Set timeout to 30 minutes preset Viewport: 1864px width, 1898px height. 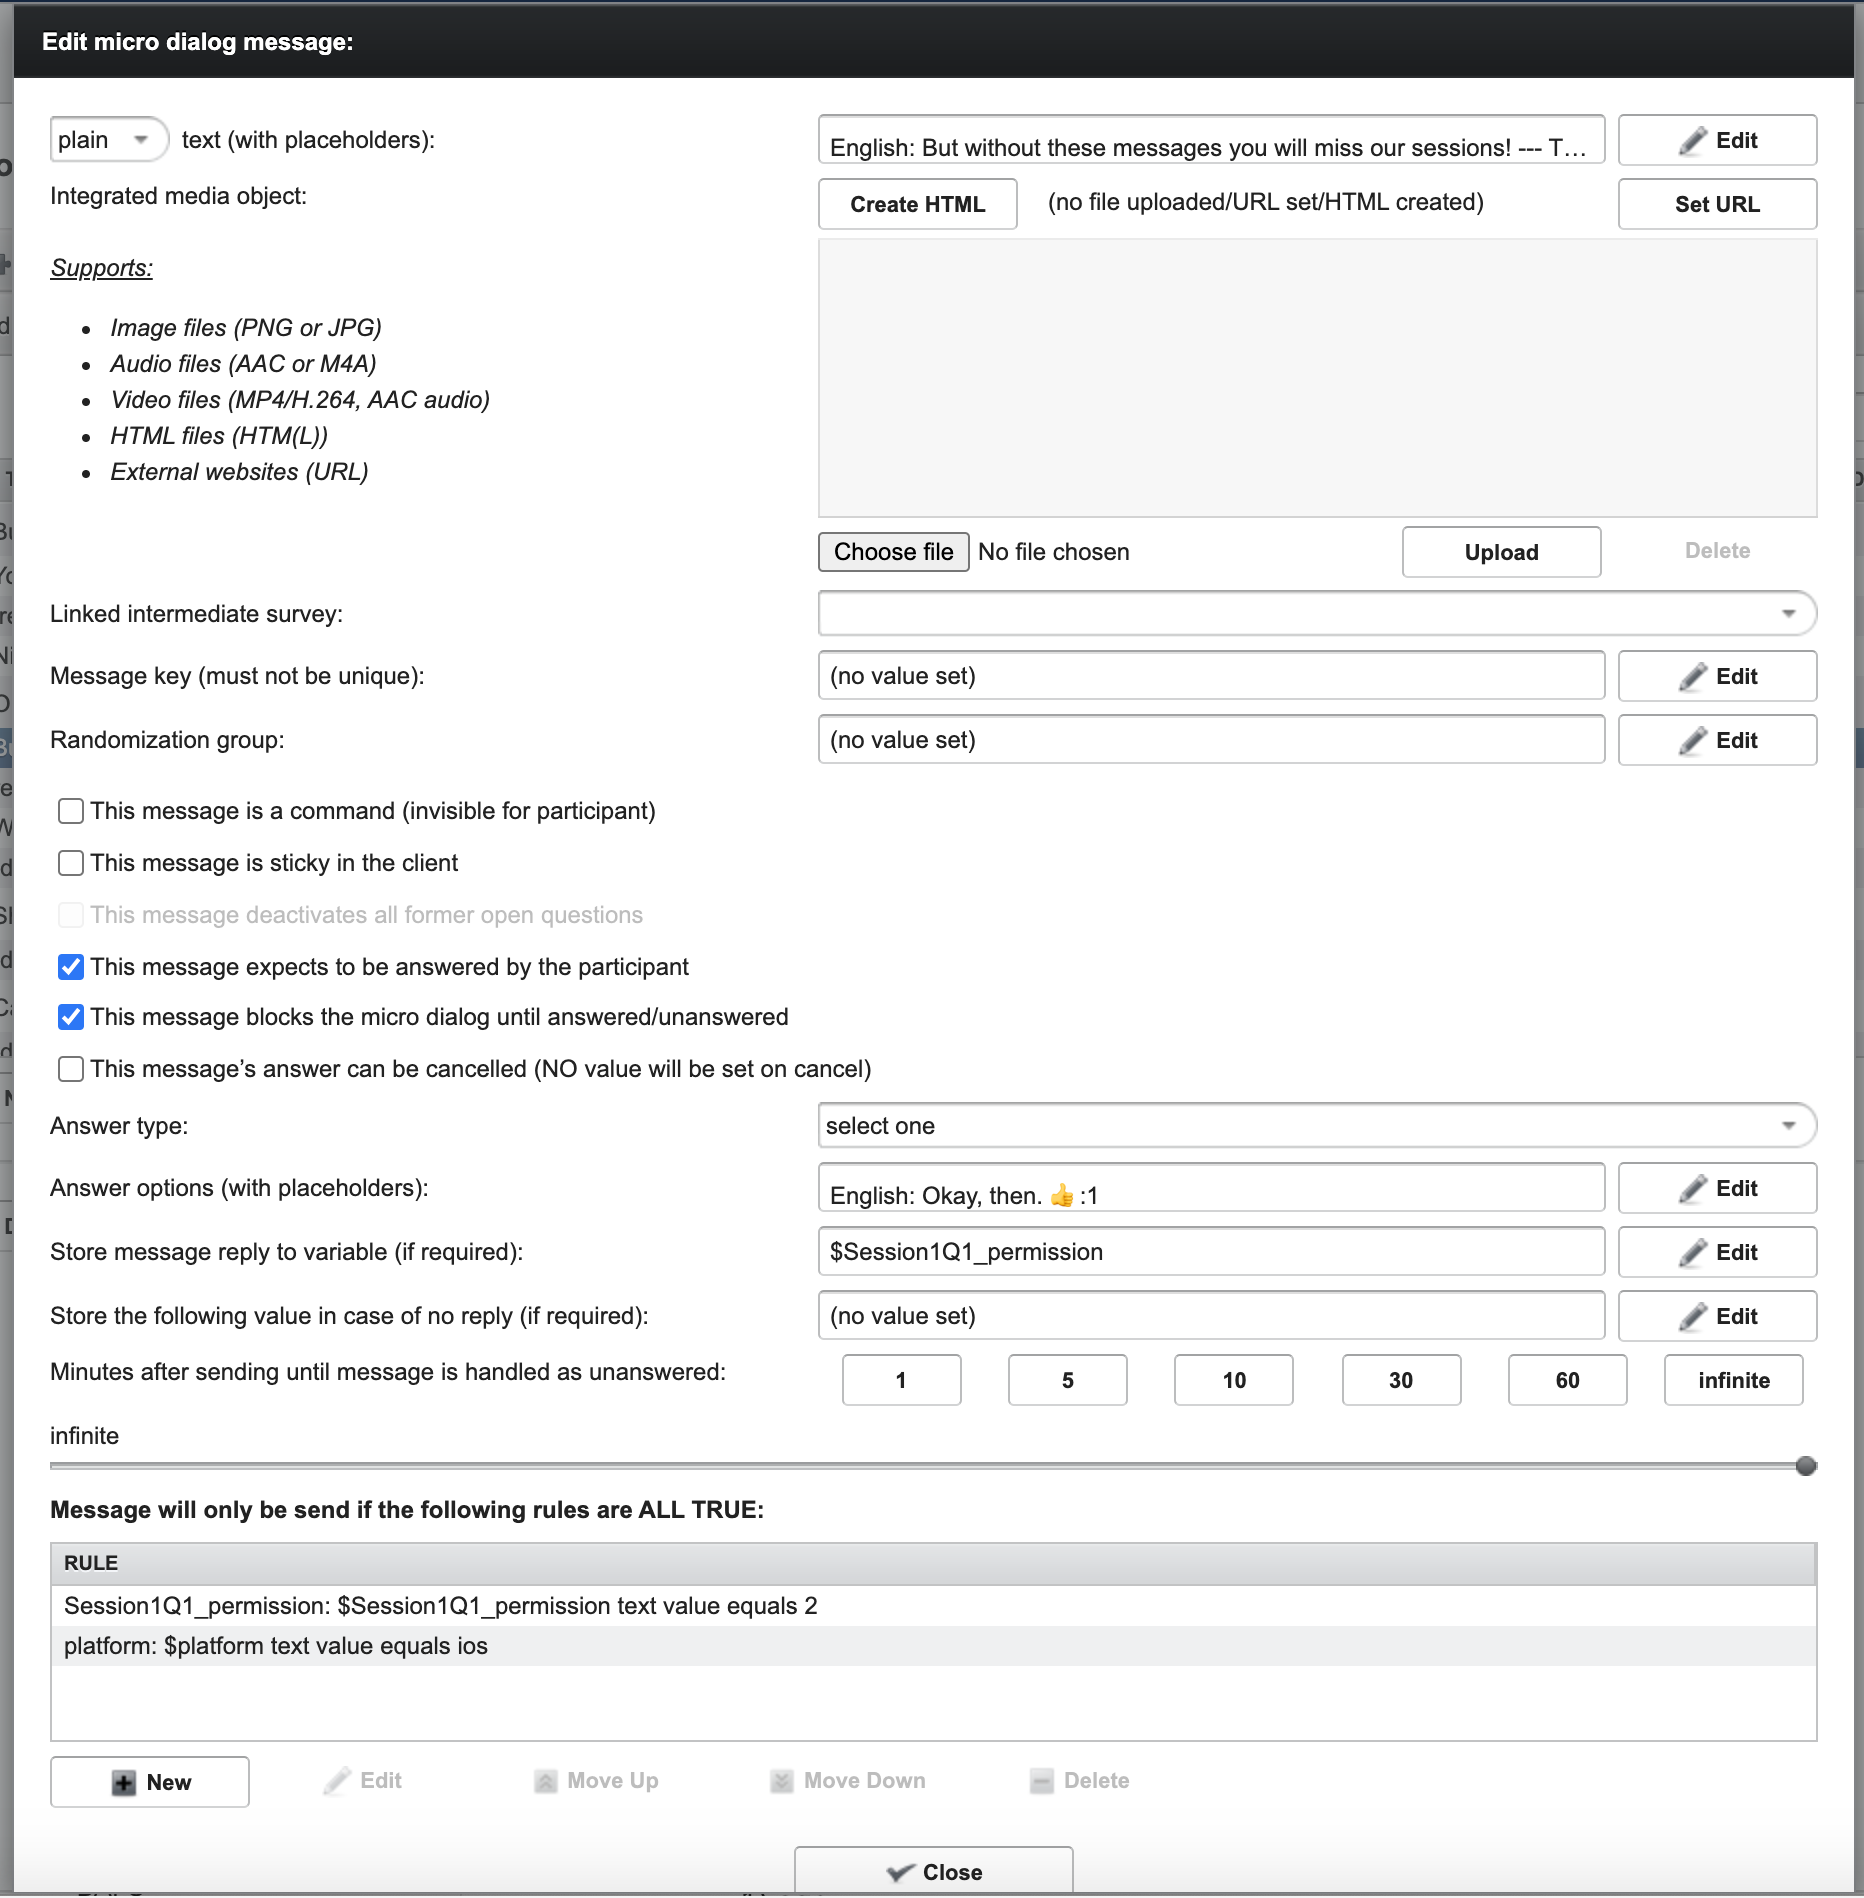tap(1400, 1380)
